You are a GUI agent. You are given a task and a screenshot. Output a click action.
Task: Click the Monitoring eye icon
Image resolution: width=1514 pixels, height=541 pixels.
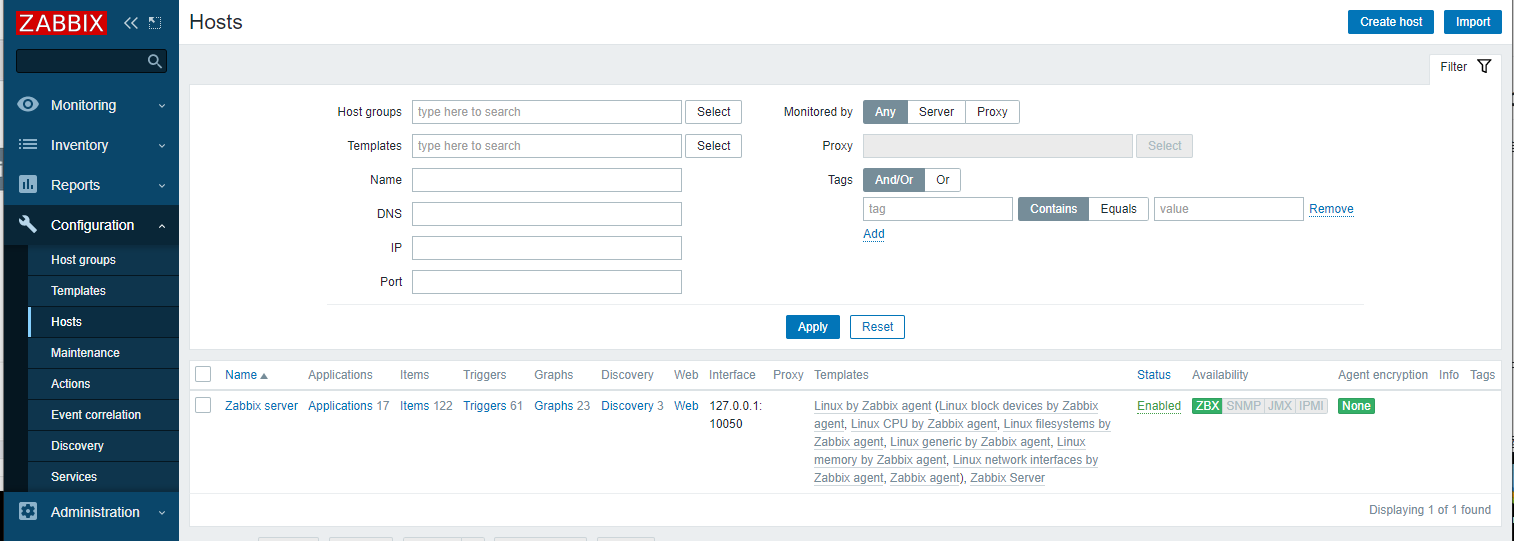click(x=28, y=105)
